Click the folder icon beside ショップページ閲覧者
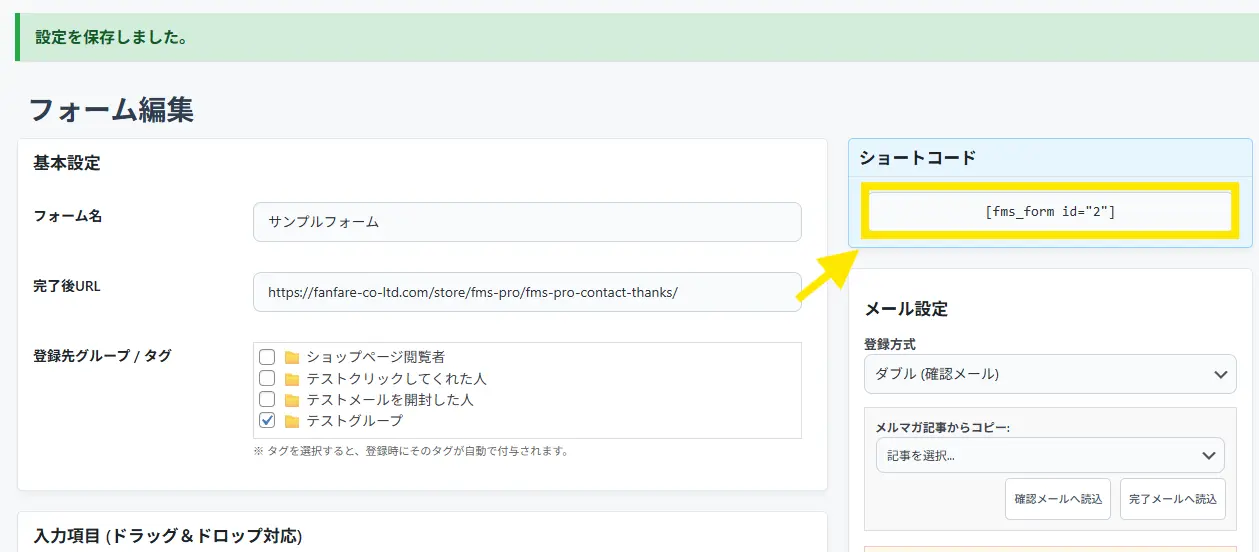 292,357
